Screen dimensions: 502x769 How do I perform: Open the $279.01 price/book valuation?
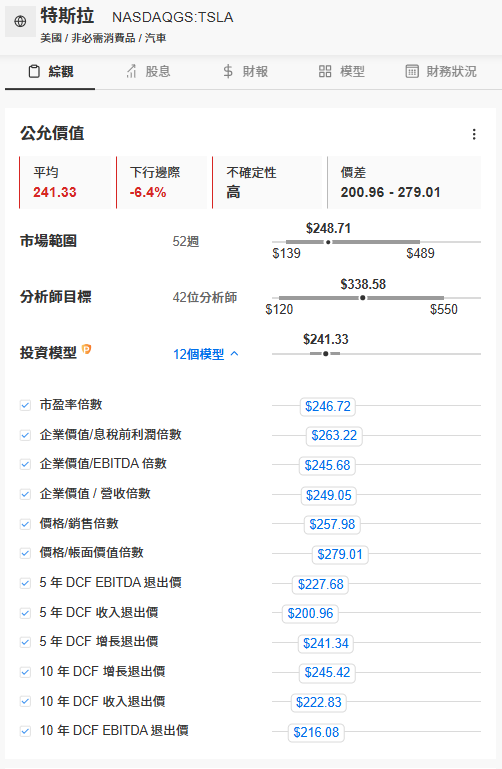[340, 554]
